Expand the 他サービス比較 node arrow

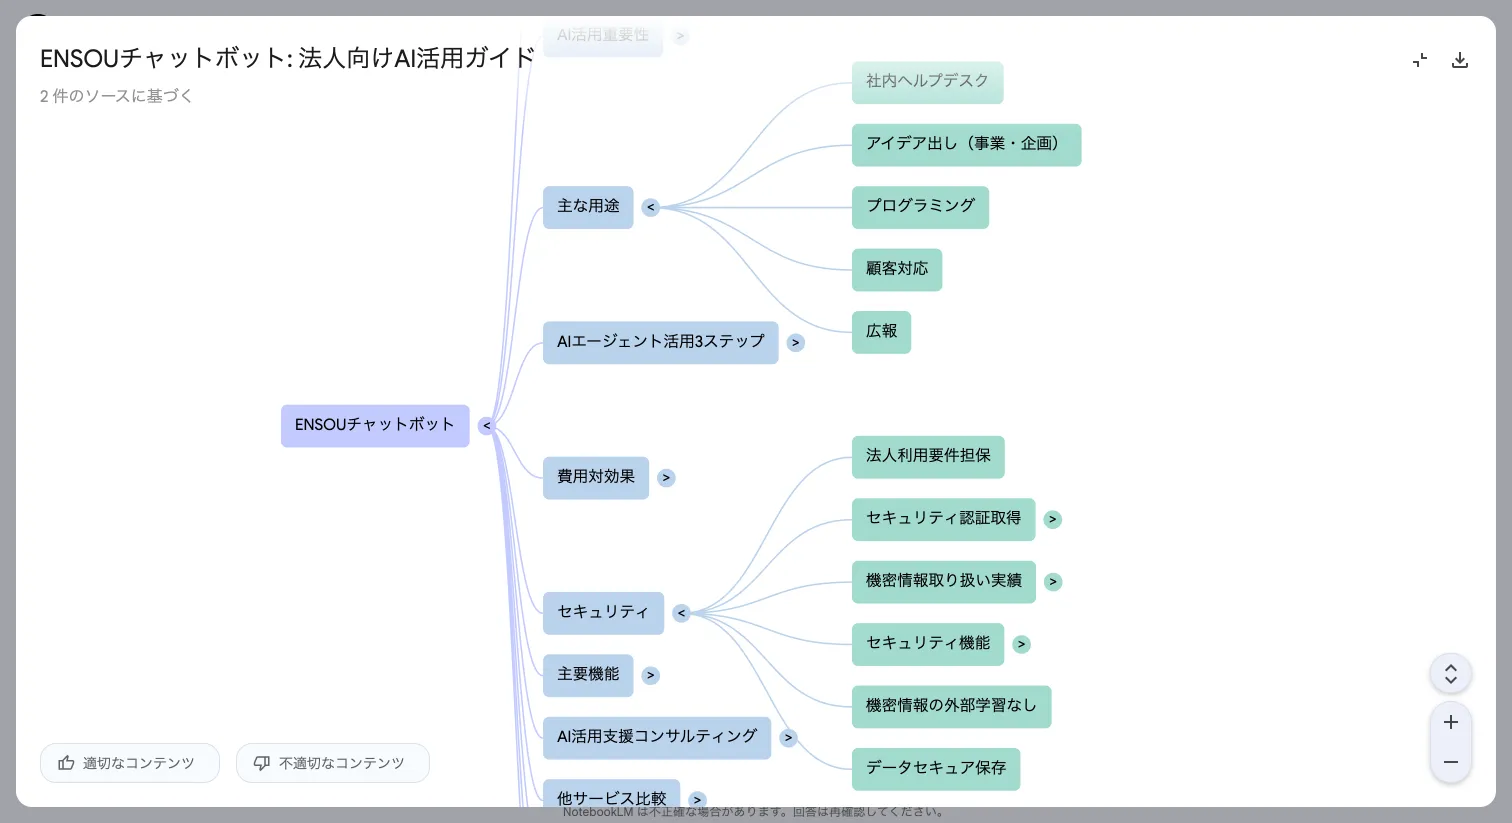click(x=698, y=800)
